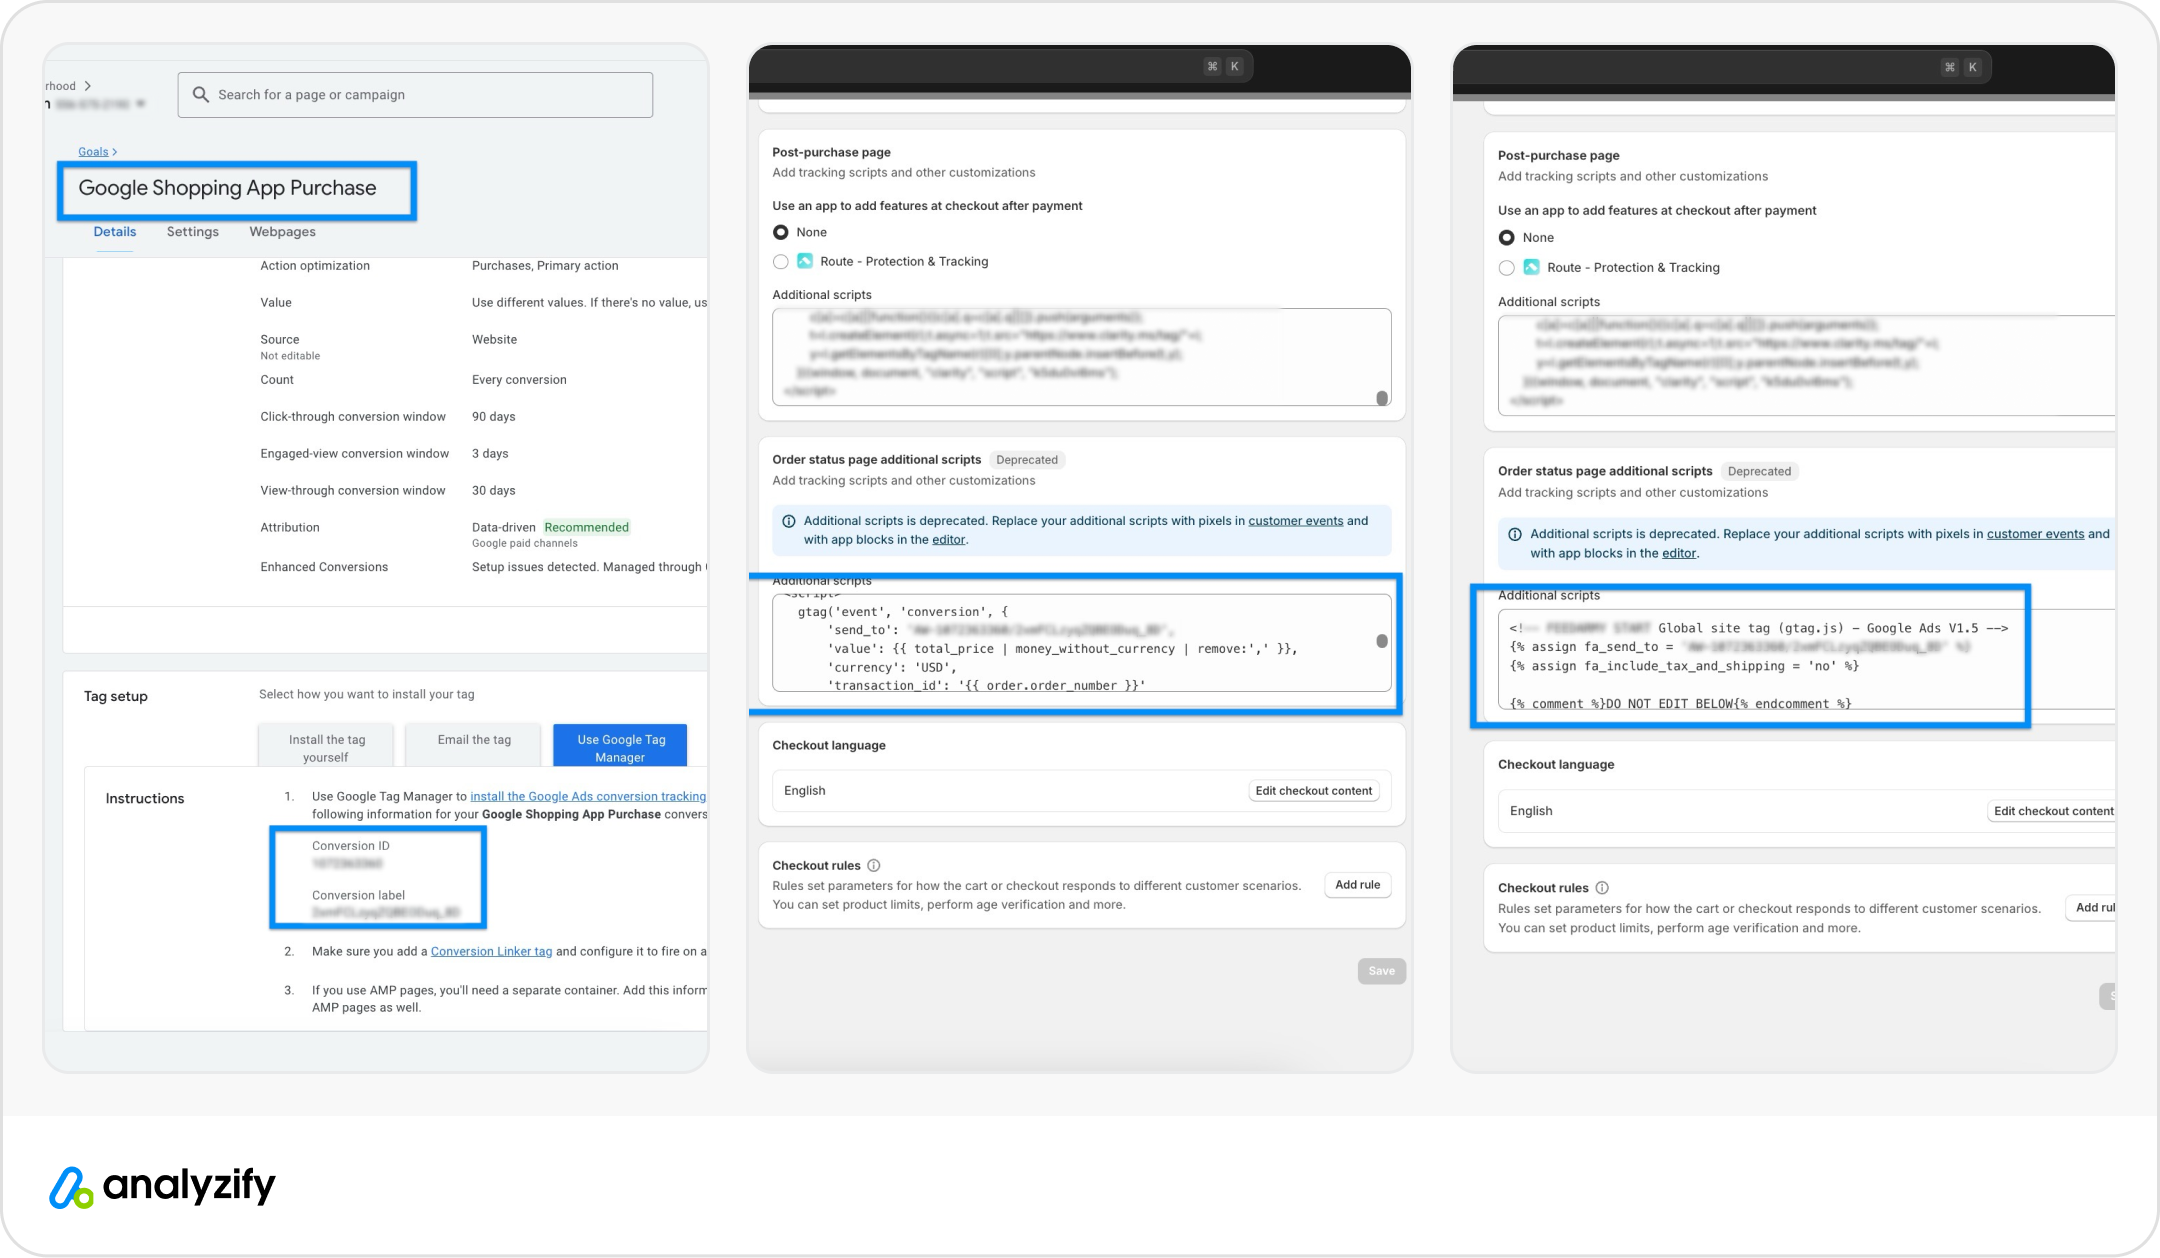Viewport: 2160px width, 1258px height.
Task: Select the None radio option in middle panel
Action: pyautogui.click(x=781, y=232)
